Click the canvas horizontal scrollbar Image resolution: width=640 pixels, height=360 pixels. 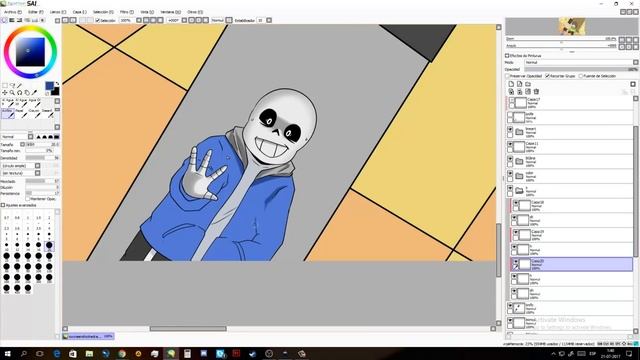188,329
